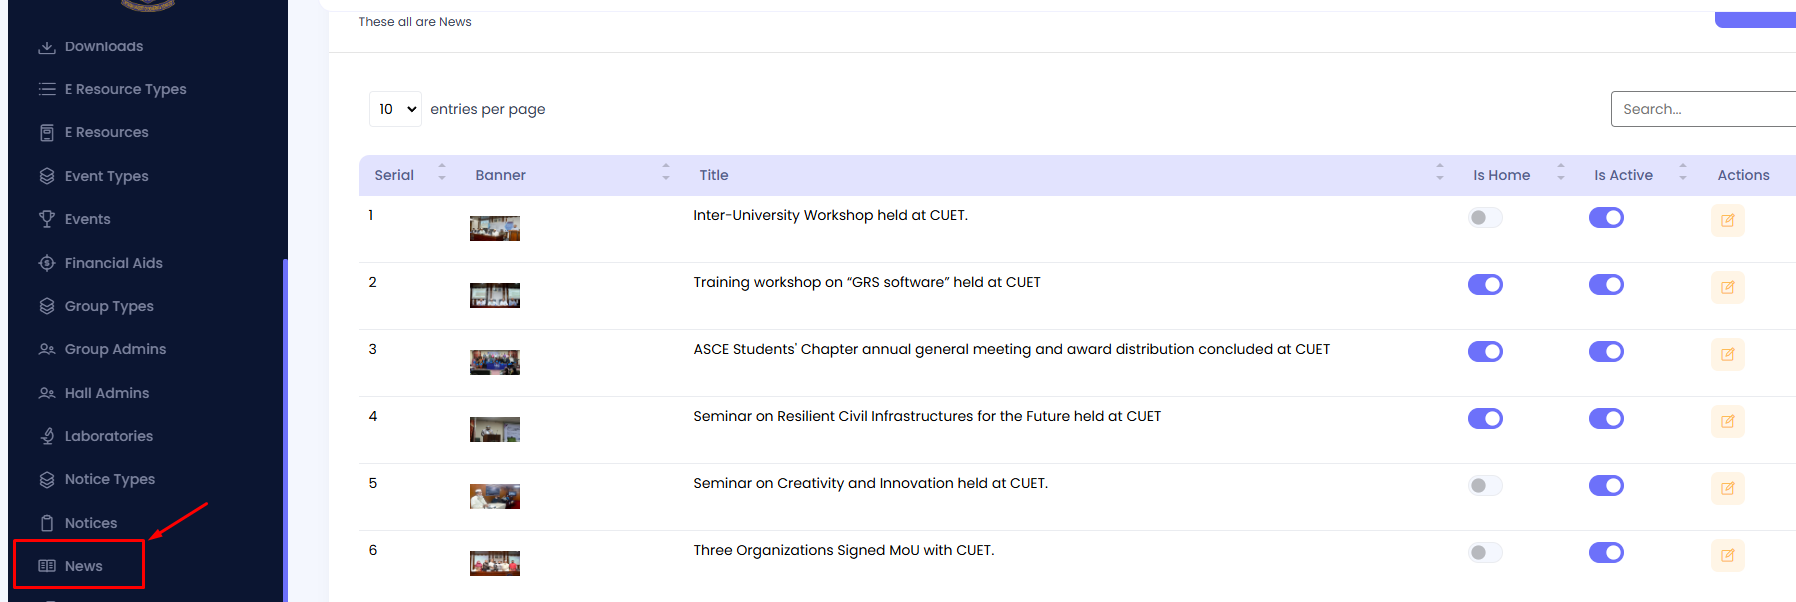
Task: Open Hall Admins from the sidebar
Action: point(106,393)
